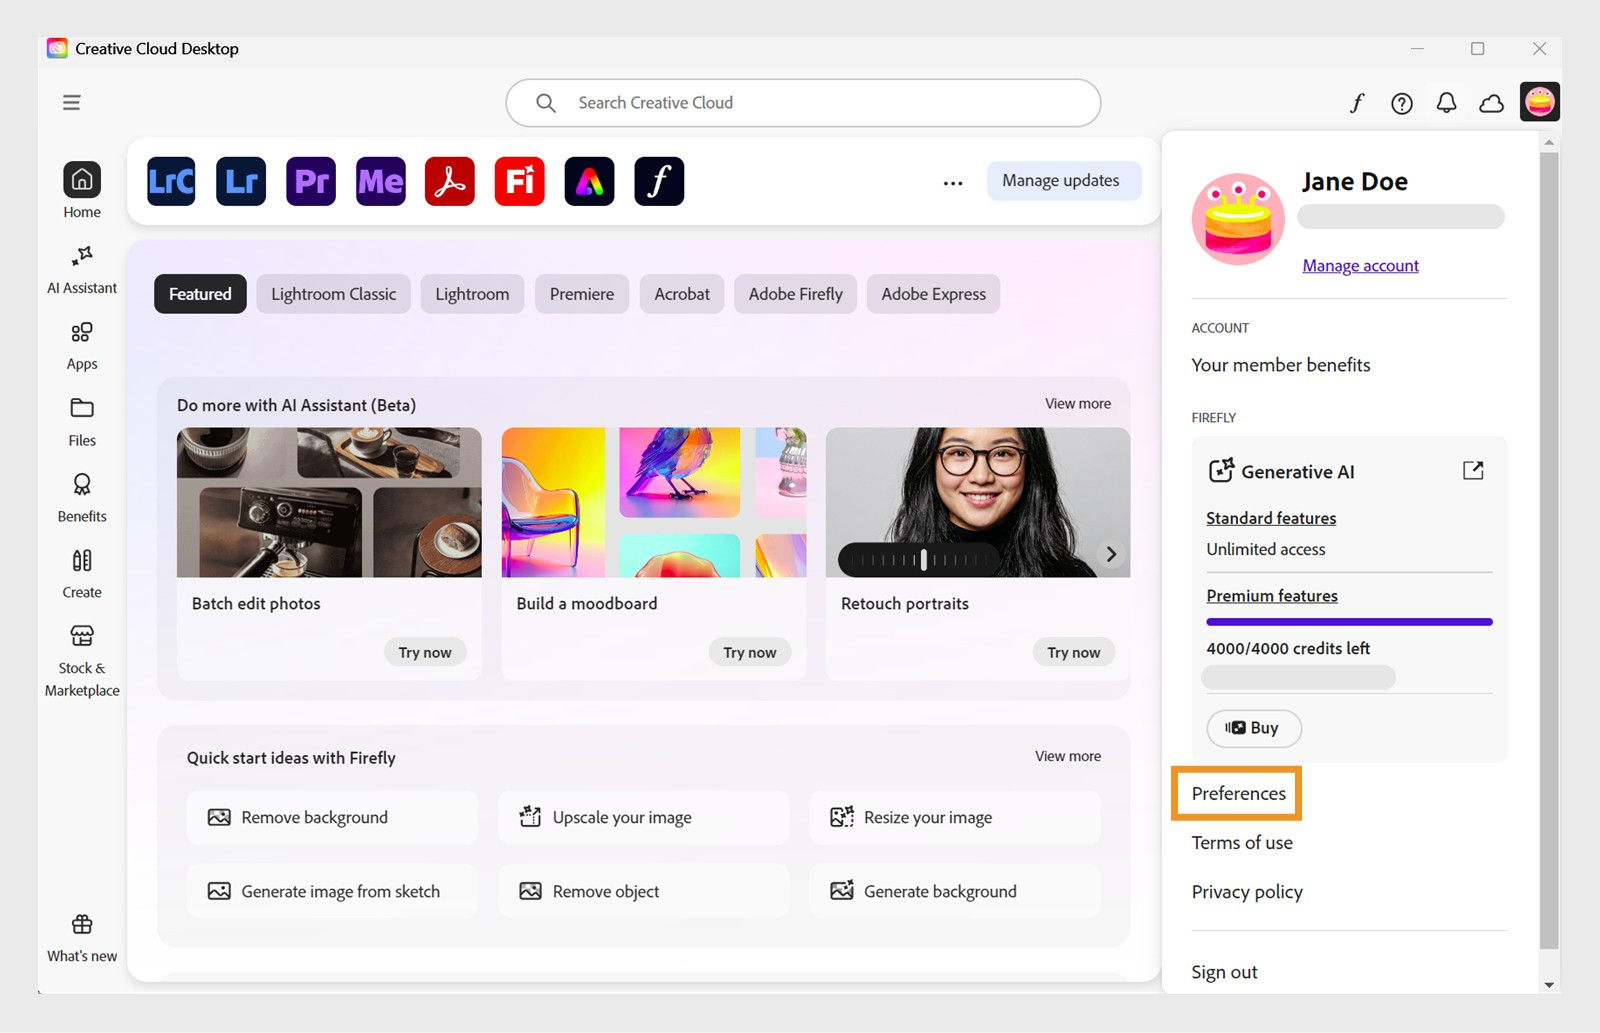The width and height of the screenshot is (1600, 1033).
Task: Open the Create section
Action: pos(82,574)
